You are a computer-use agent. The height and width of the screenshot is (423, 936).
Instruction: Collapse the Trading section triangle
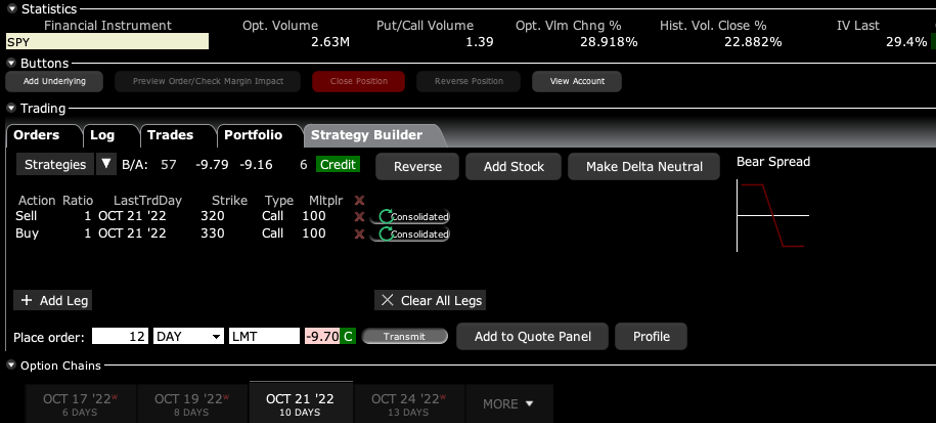tap(12, 109)
